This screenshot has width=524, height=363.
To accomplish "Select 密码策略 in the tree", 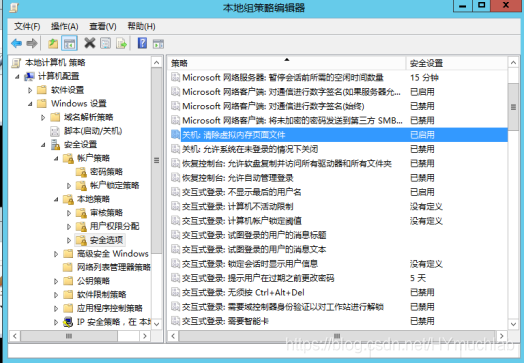I will pyautogui.click(x=106, y=172).
